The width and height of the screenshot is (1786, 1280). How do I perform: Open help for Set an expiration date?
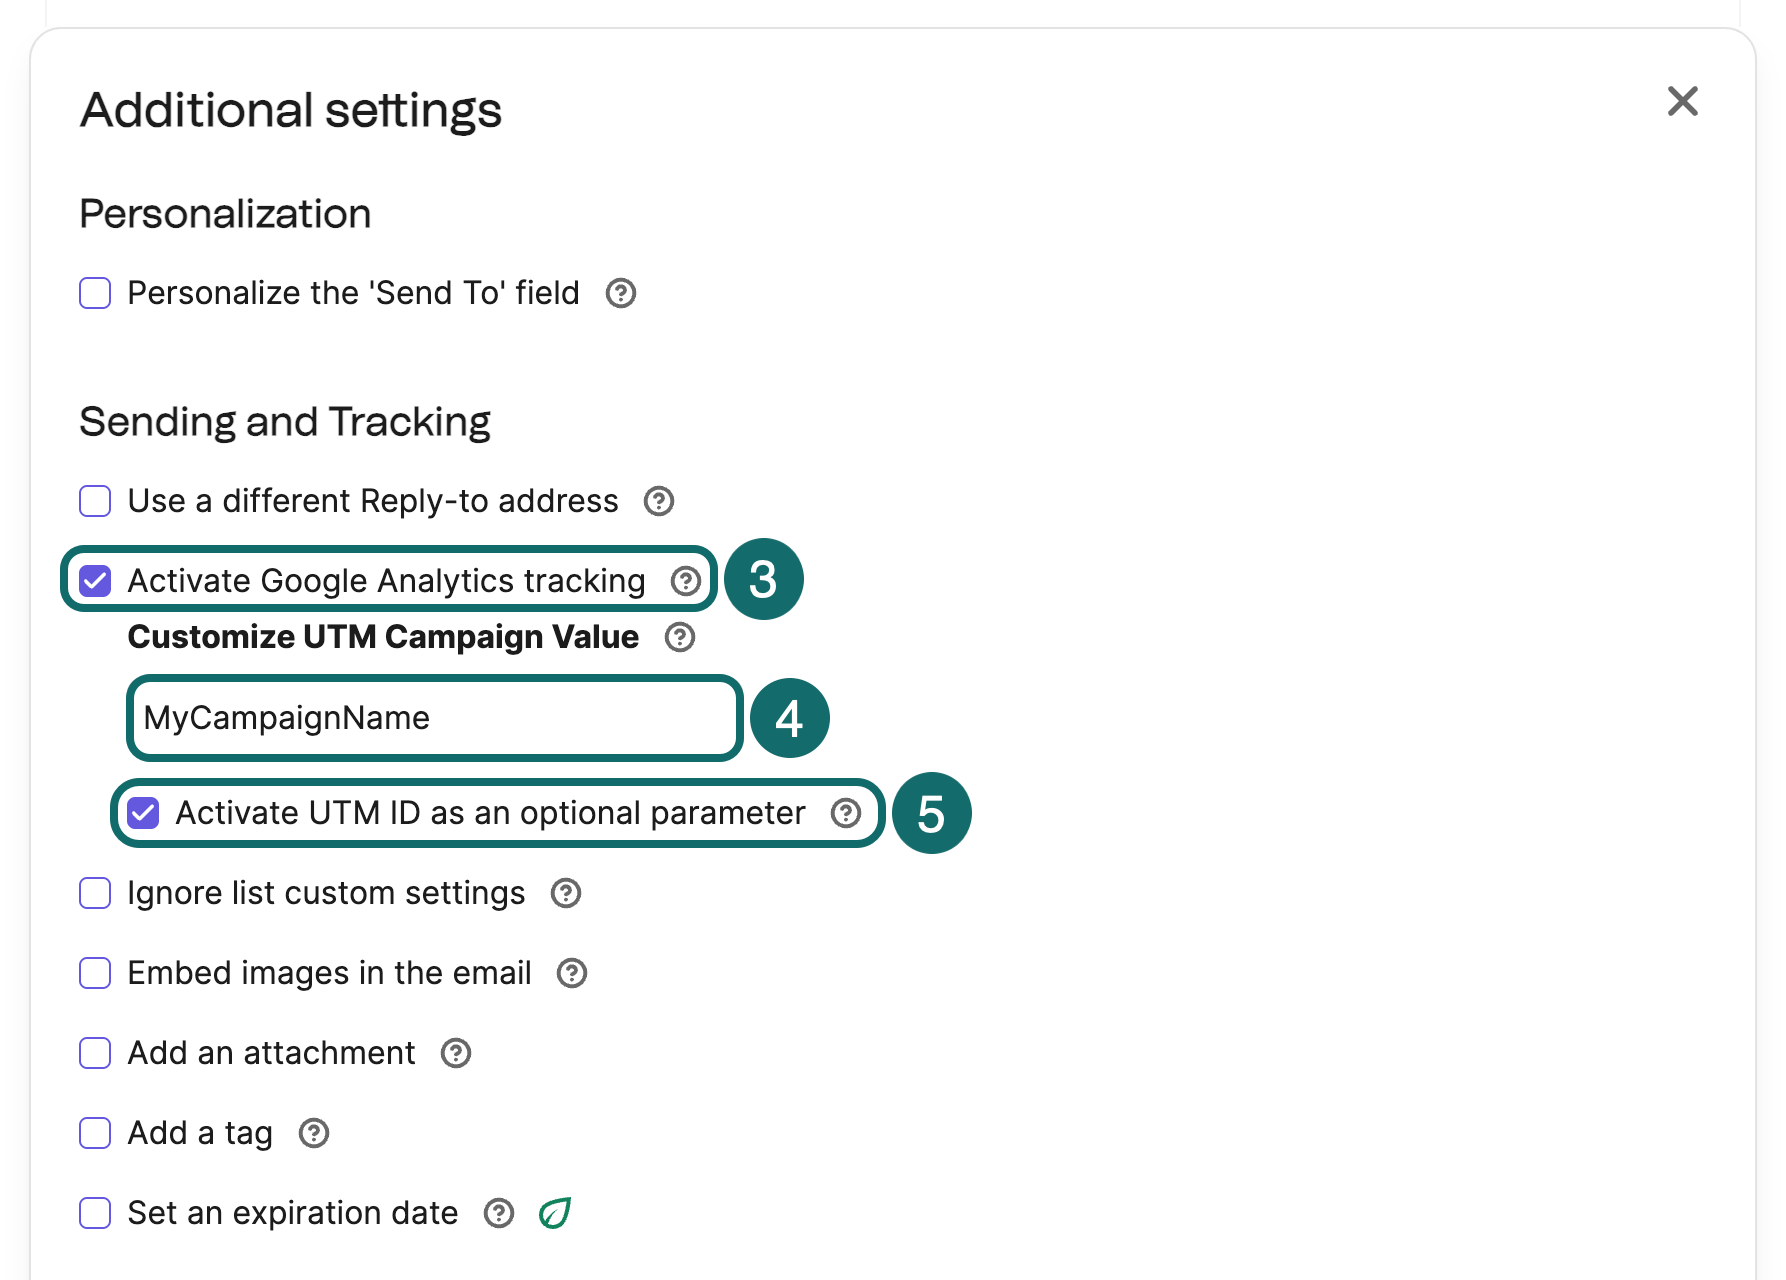(499, 1213)
